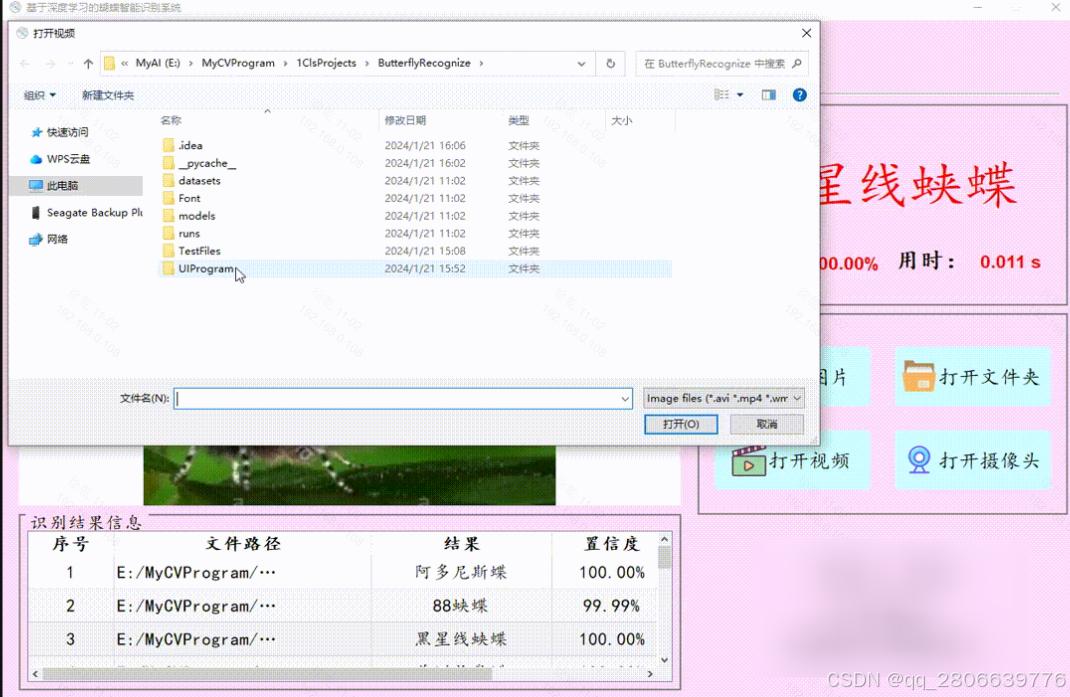Click 打开视频 button in main window
This screenshot has height=697, width=1070.
(x=792, y=461)
